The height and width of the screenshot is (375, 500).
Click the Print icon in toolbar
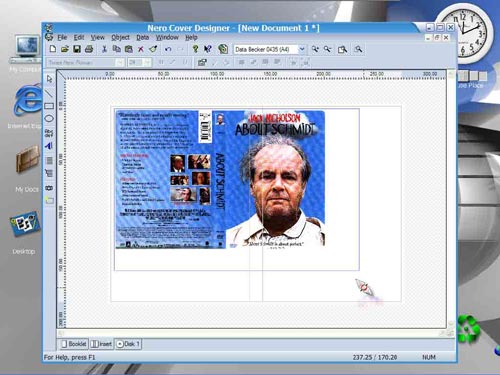pyautogui.click(x=89, y=49)
